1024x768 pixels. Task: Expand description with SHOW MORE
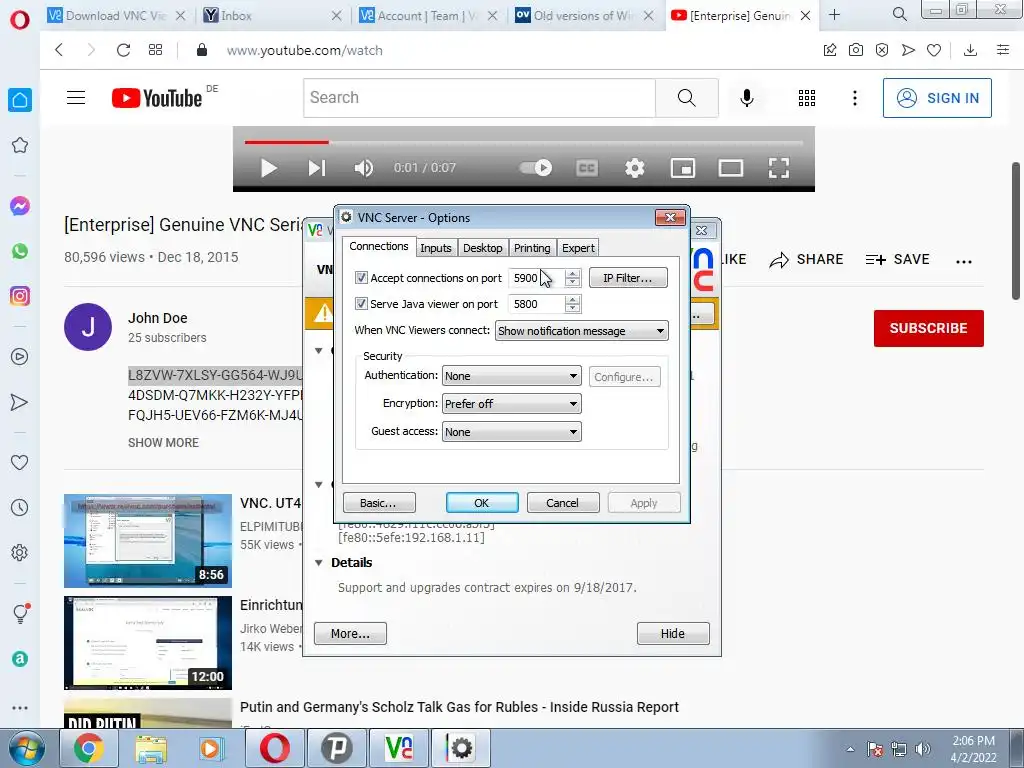163,443
